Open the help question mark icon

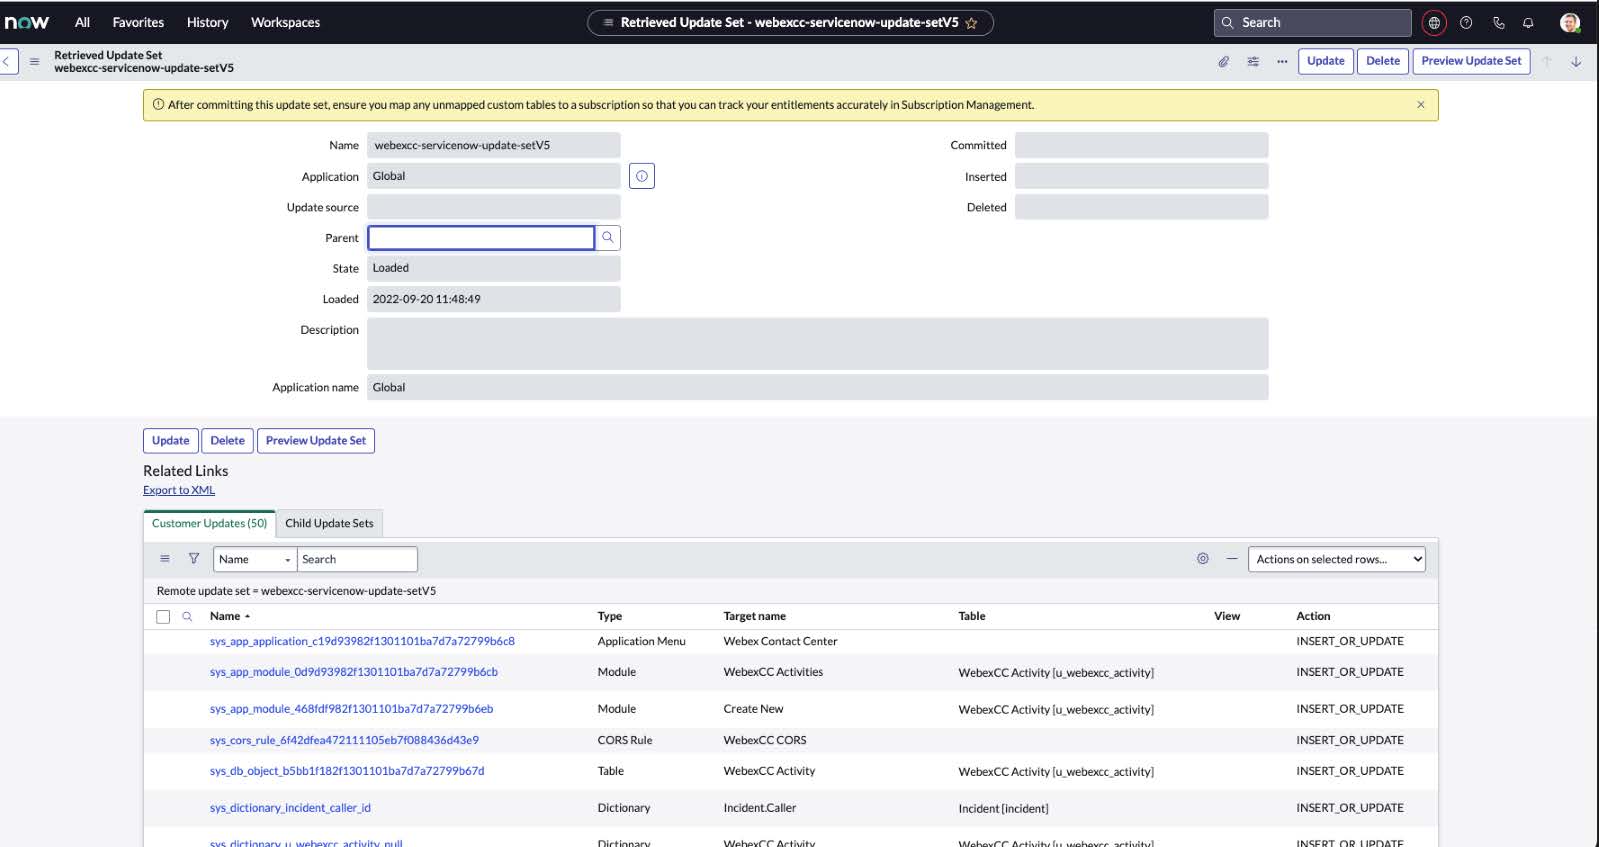[x=1466, y=22]
